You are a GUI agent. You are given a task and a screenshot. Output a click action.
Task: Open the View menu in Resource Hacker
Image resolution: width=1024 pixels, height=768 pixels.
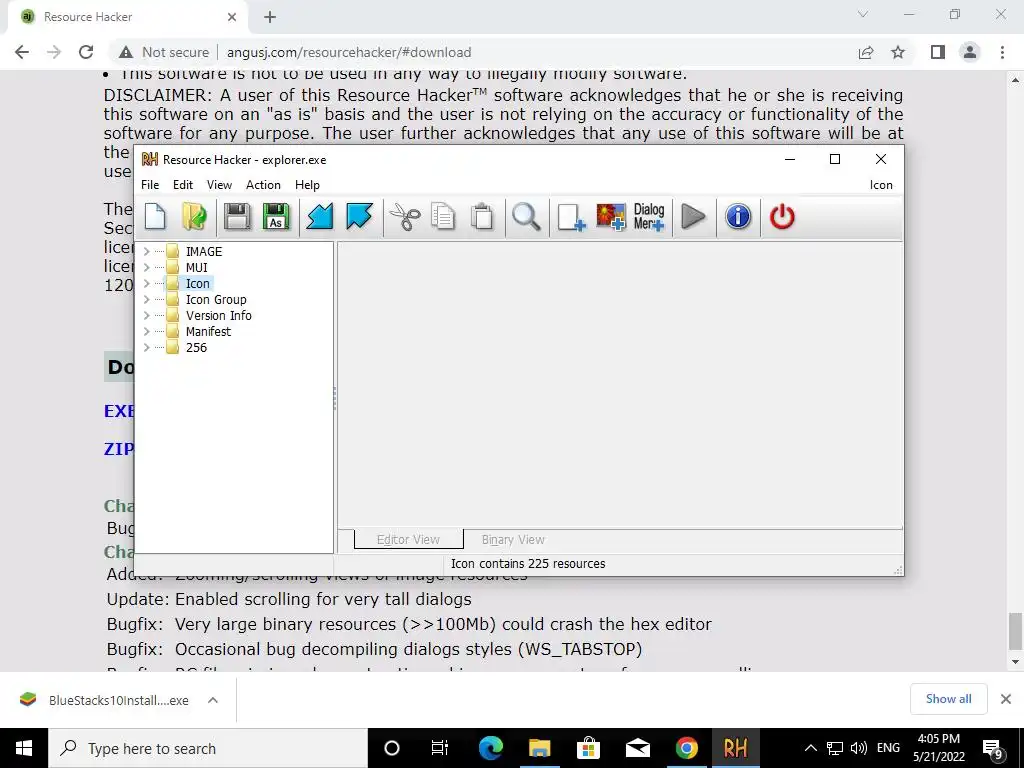click(219, 185)
